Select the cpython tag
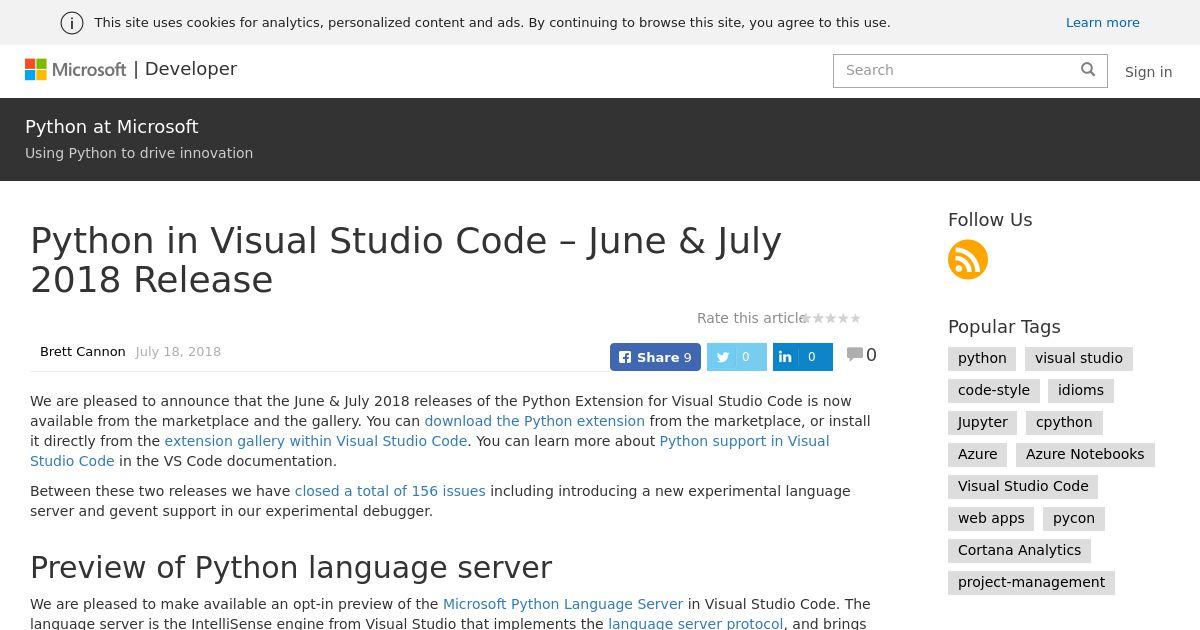This screenshot has height=630, width=1200. 1064,423
